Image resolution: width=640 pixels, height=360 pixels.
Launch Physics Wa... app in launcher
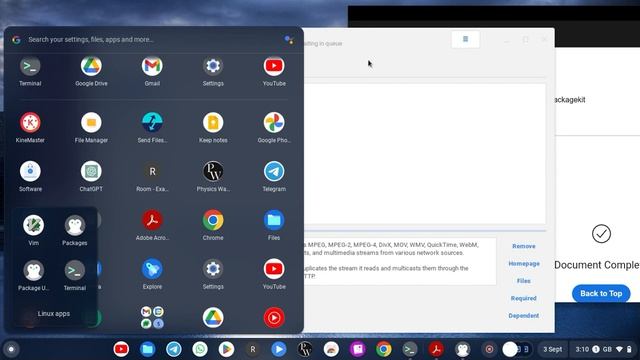coord(213,171)
